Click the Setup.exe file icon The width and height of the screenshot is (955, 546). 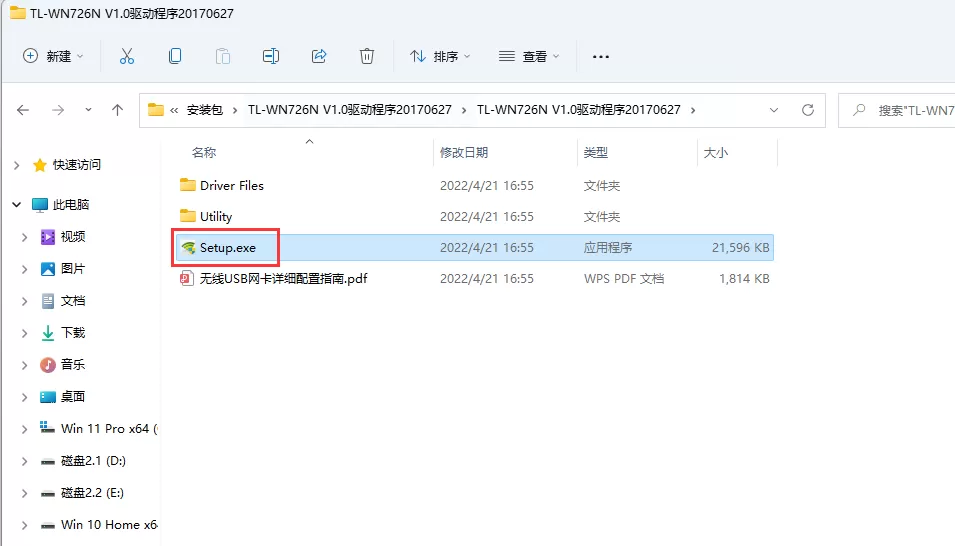click(188, 247)
